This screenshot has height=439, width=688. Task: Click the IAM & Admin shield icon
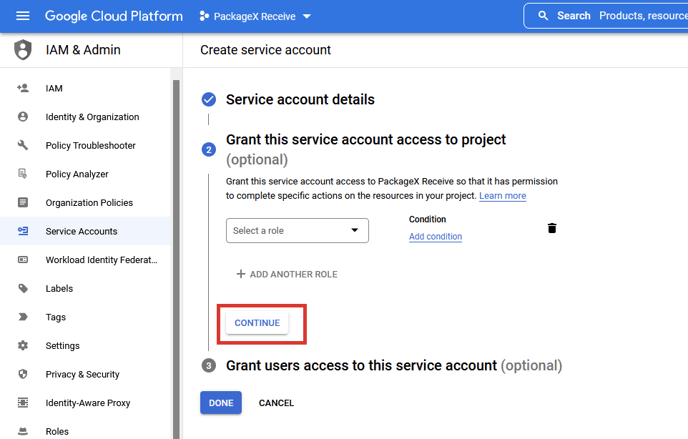(x=23, y=50)
